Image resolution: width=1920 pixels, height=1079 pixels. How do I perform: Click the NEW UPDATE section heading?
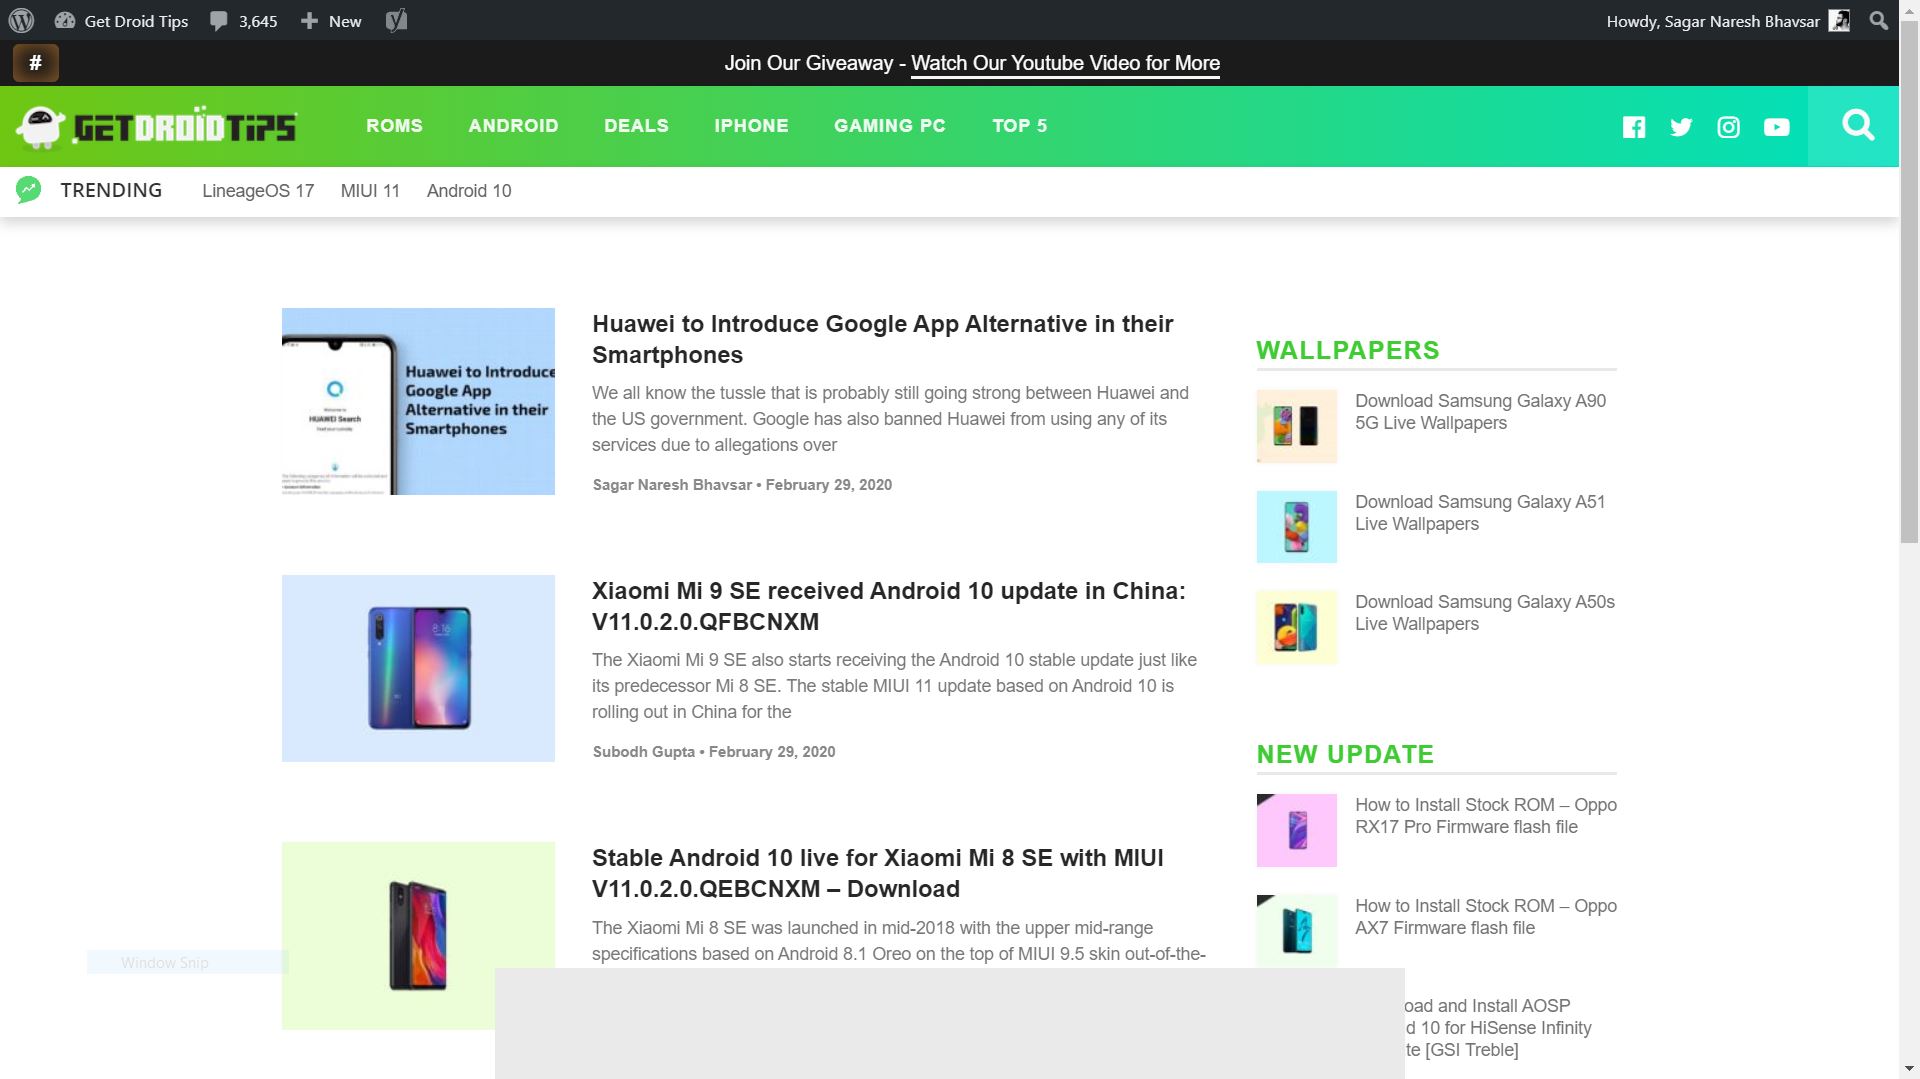coord(1345,754)
